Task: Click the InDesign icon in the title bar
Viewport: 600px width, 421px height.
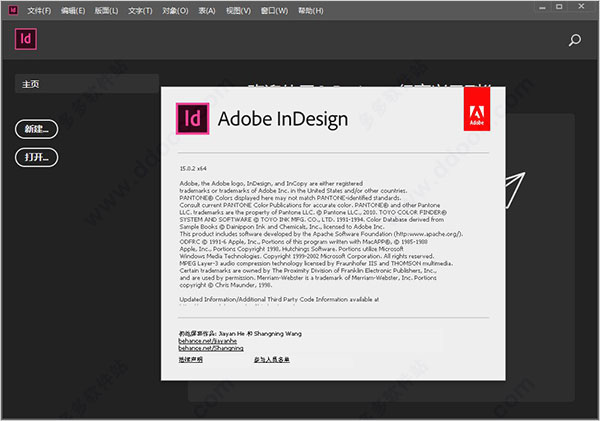Action: point(13,10)
